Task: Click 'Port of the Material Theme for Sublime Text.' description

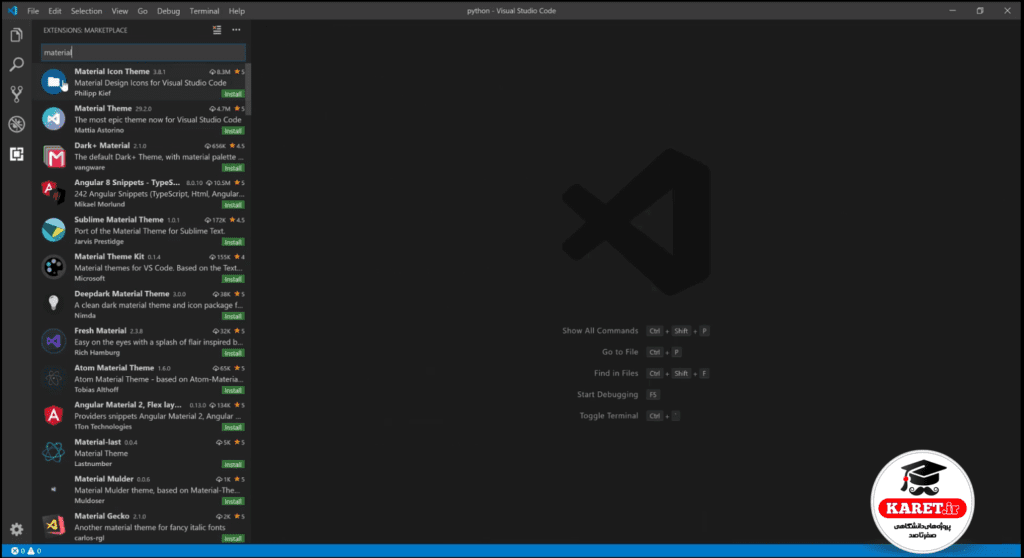Action: pyautogui.click(x=150, y=231)
